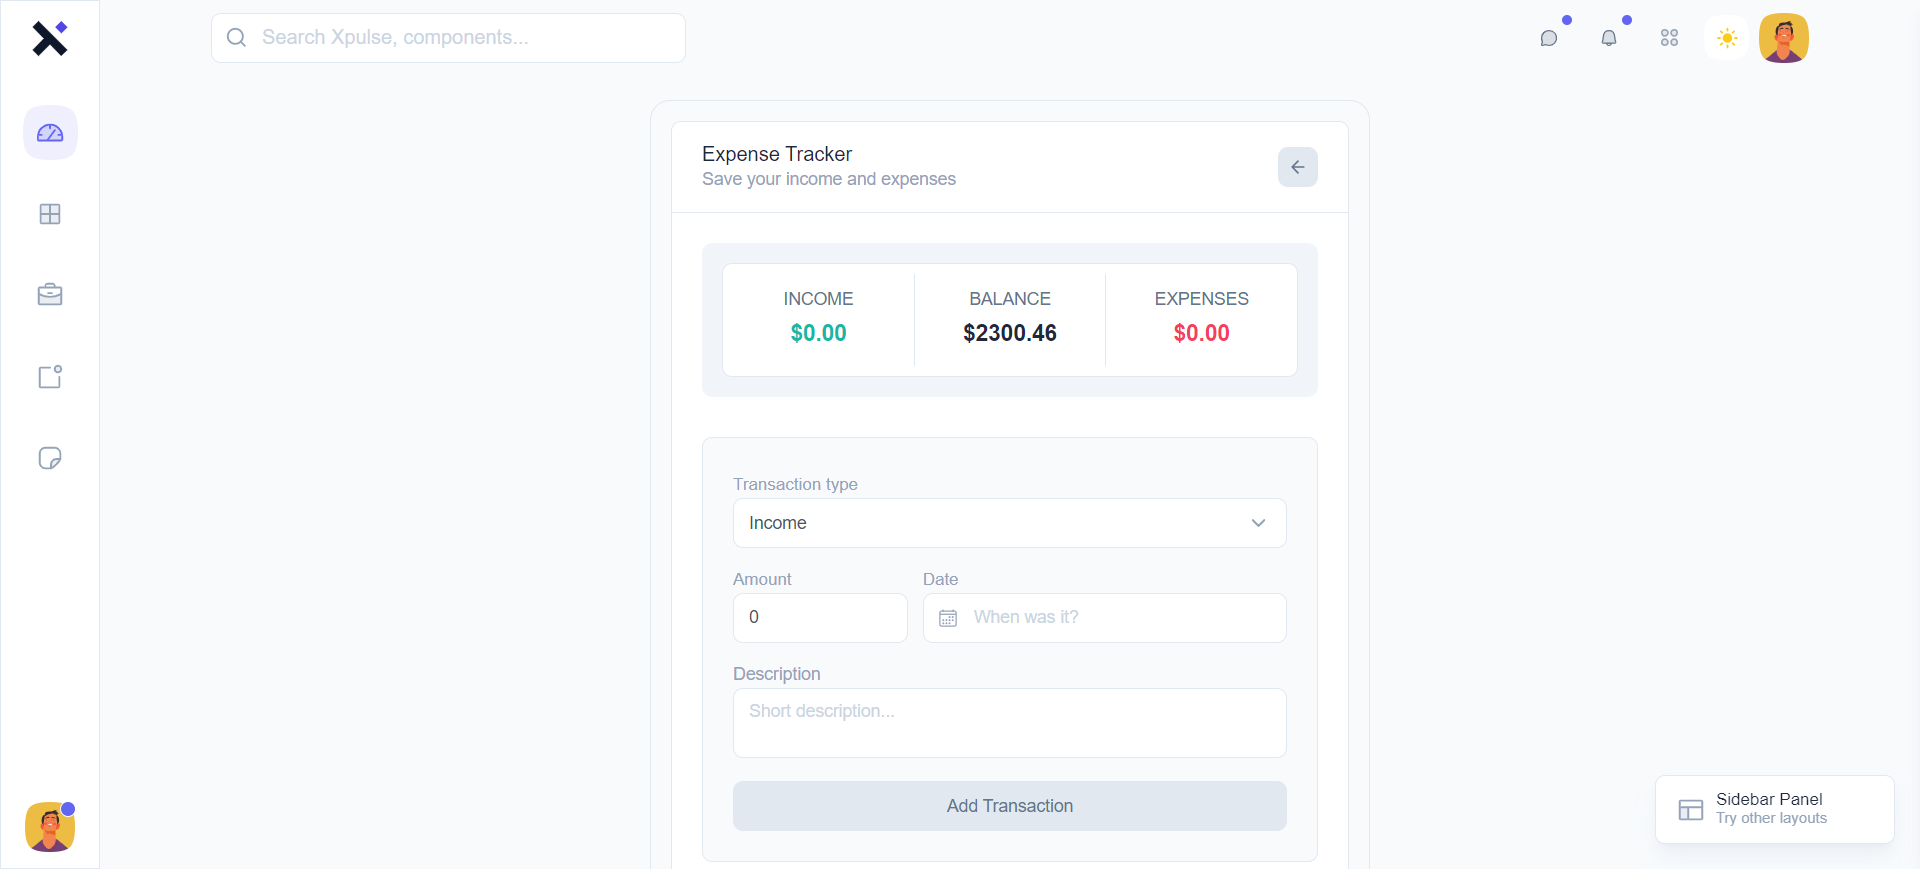Open the notifications bell icon
The height and width of the screenshot is (869, 1920).
pyautogui.click(x=1609, y=38)
